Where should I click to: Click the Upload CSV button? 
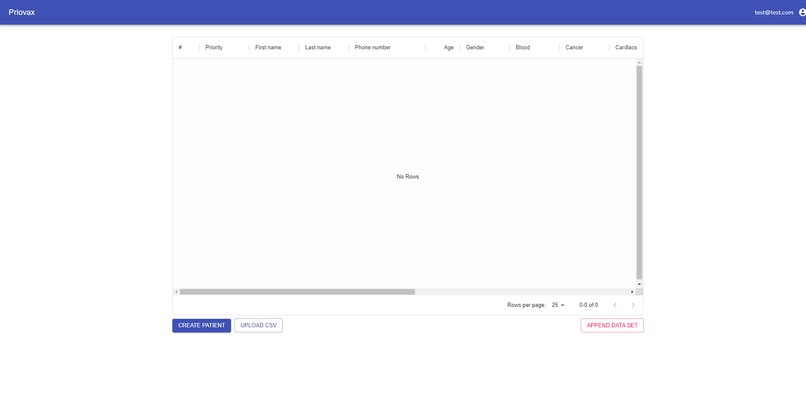(259, 326)
